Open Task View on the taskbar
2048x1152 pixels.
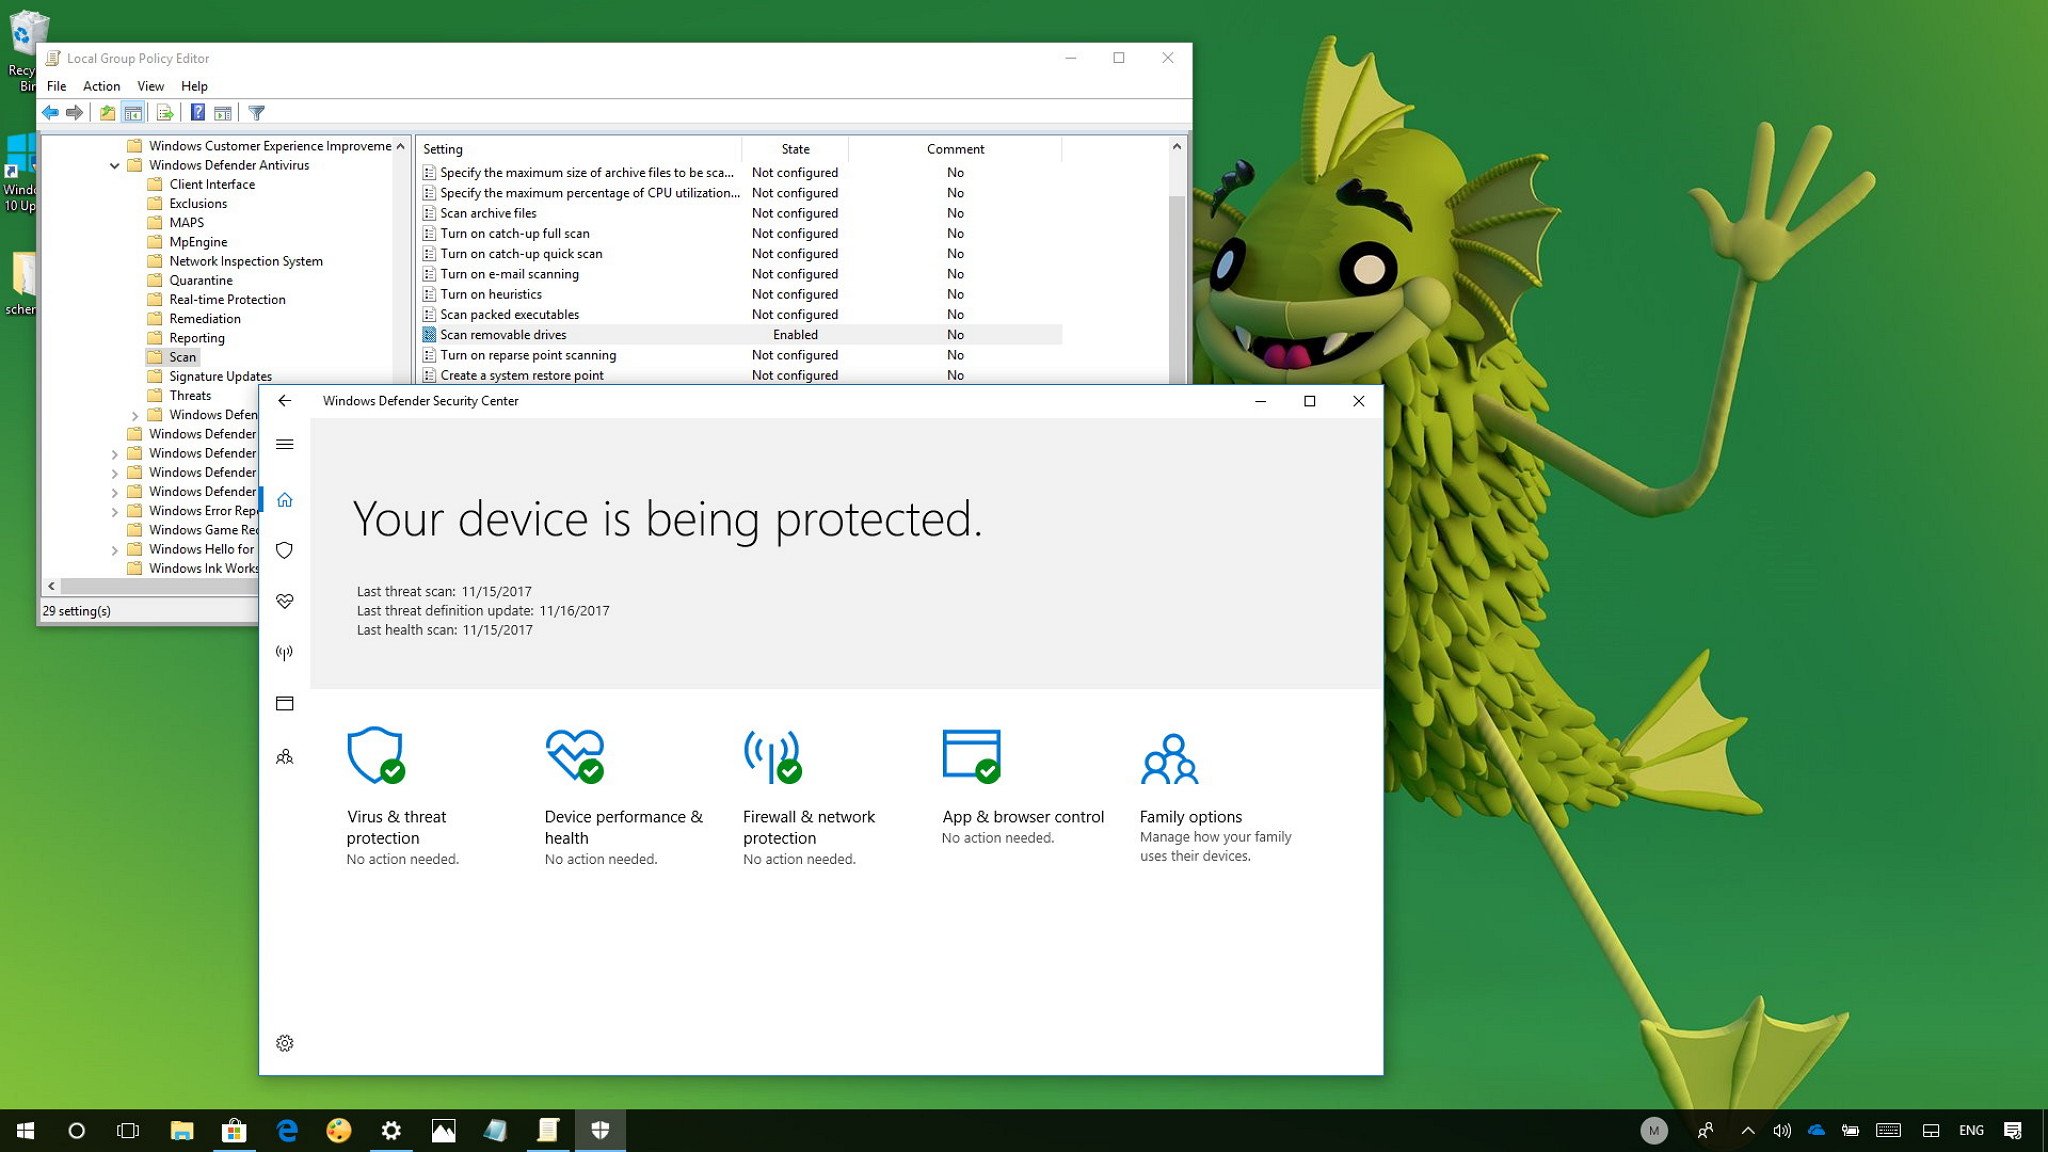click(x=128, y=1131)
